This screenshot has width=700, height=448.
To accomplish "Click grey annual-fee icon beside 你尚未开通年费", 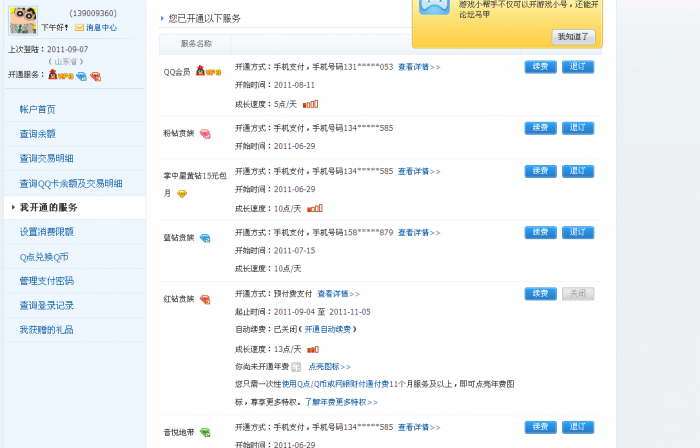I will click(x=296, y=367).
